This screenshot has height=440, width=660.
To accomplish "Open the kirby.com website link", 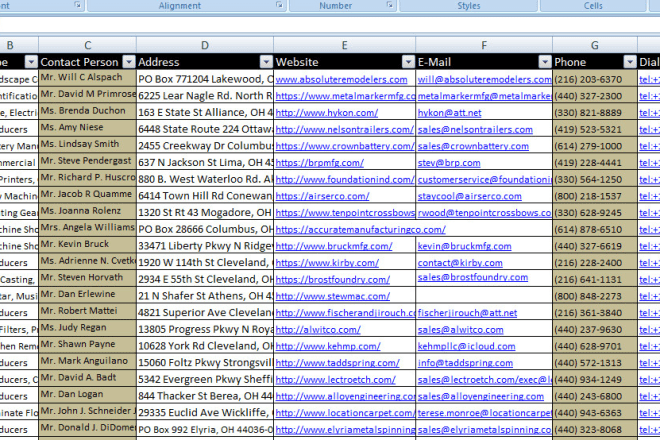I will click(327, 263).
